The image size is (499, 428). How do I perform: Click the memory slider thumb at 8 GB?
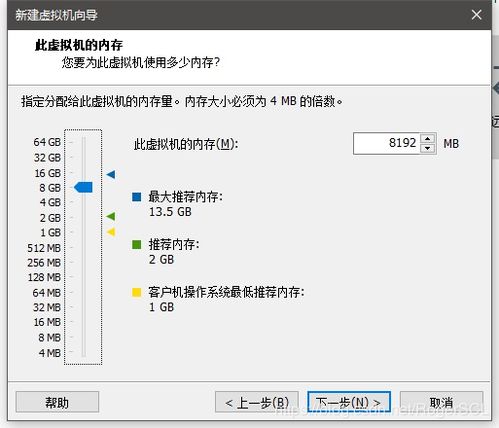click(83, 187)
